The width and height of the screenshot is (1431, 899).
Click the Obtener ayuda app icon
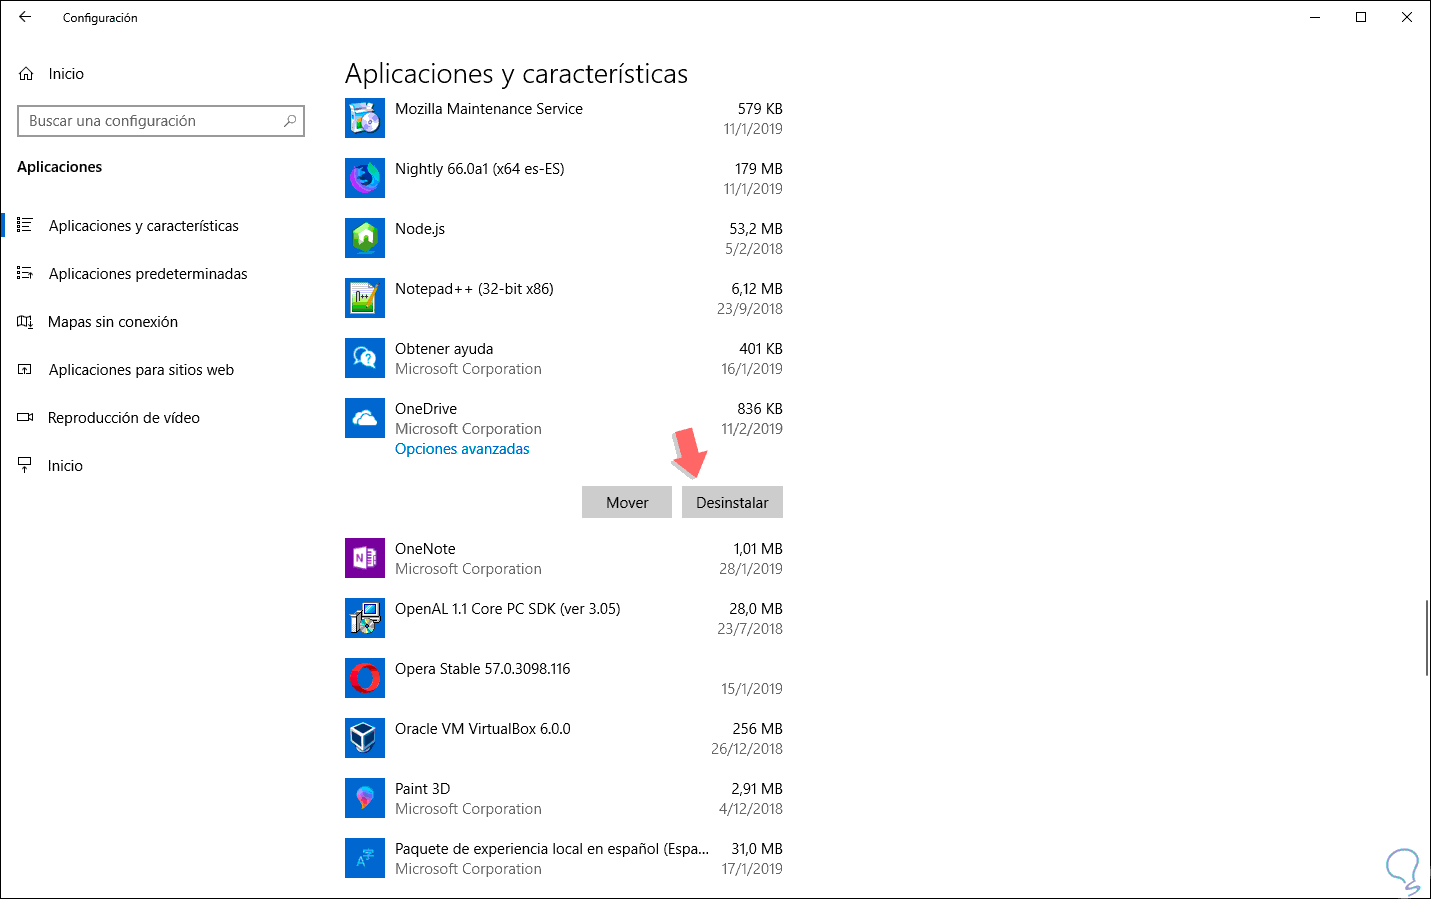(x=365, y=358)
